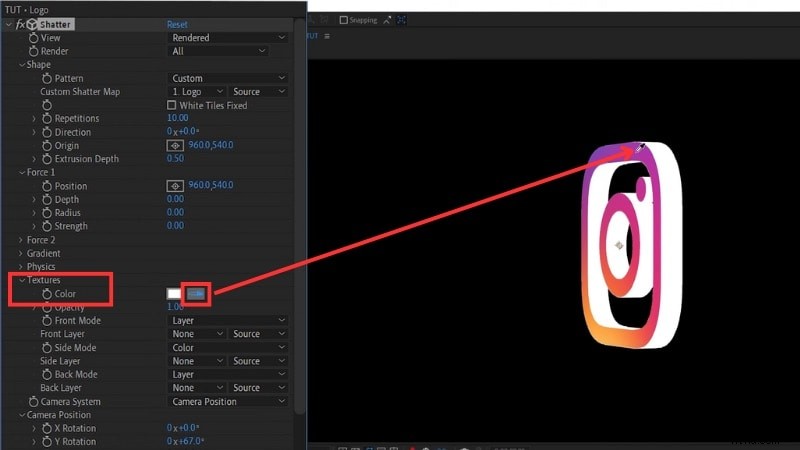This screenshot has width=800, height=450.
Task: Toggle the Color stopwatch icon
Action: 47,294
